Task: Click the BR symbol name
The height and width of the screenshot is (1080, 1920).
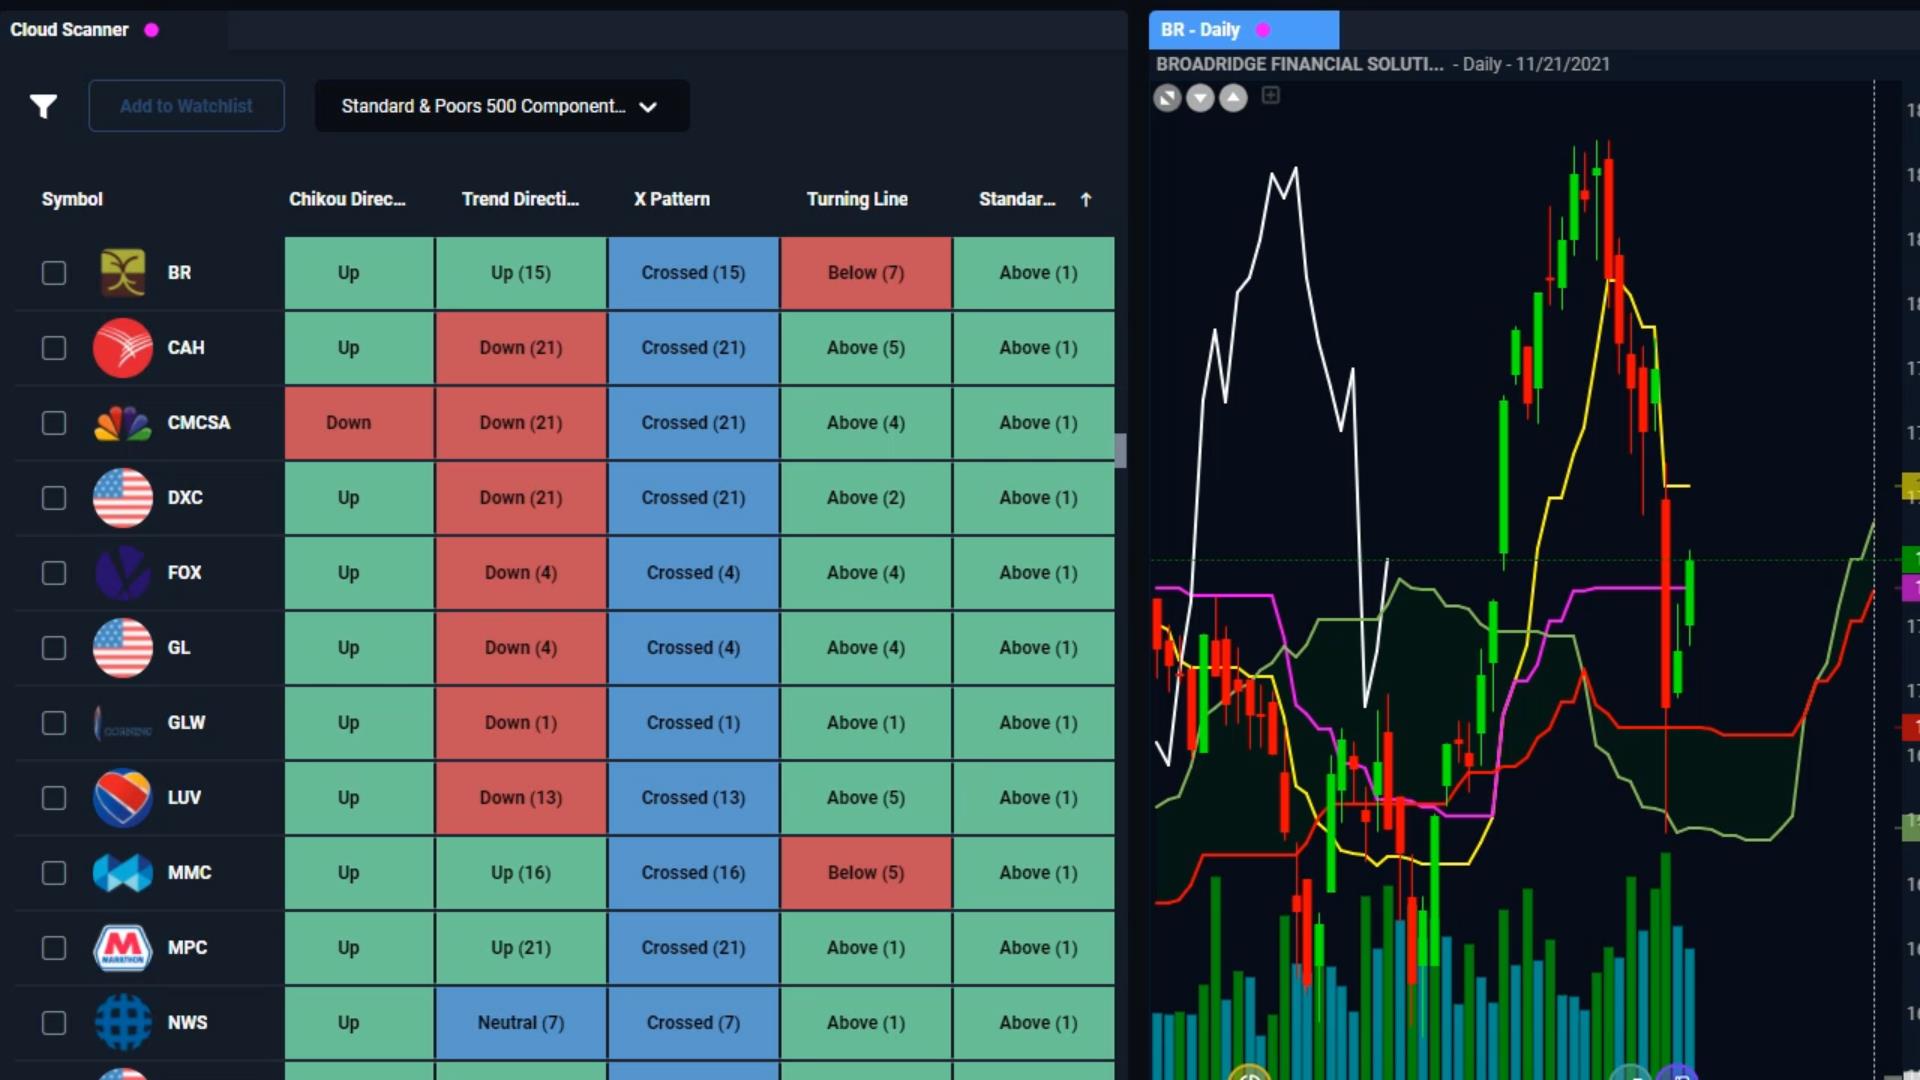Action: pos(179,273)
